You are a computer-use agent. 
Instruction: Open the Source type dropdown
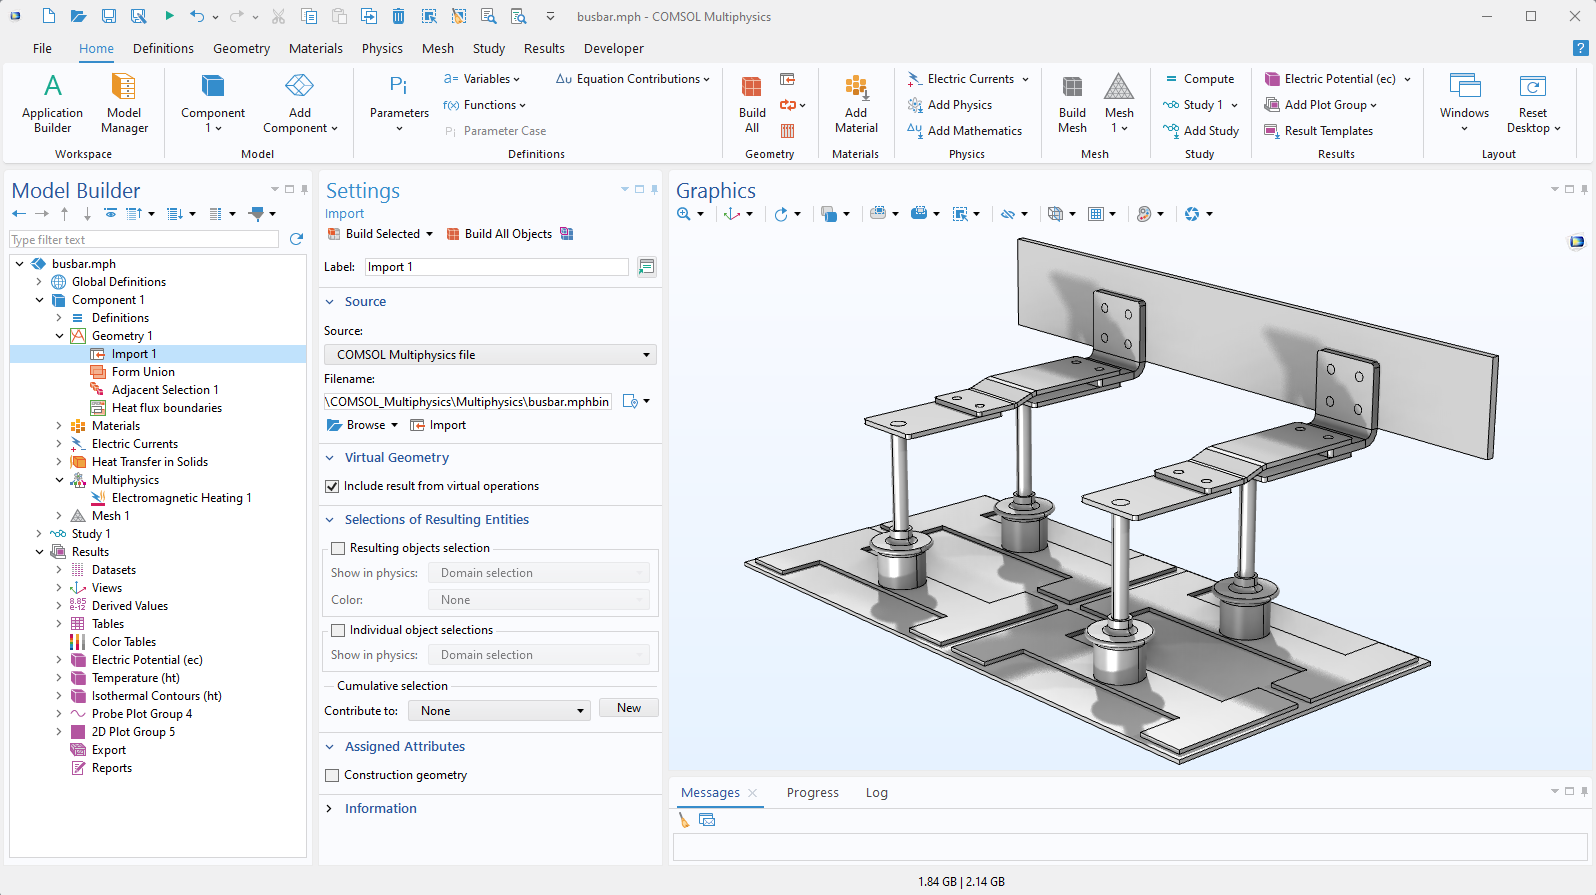click(490, 355)
